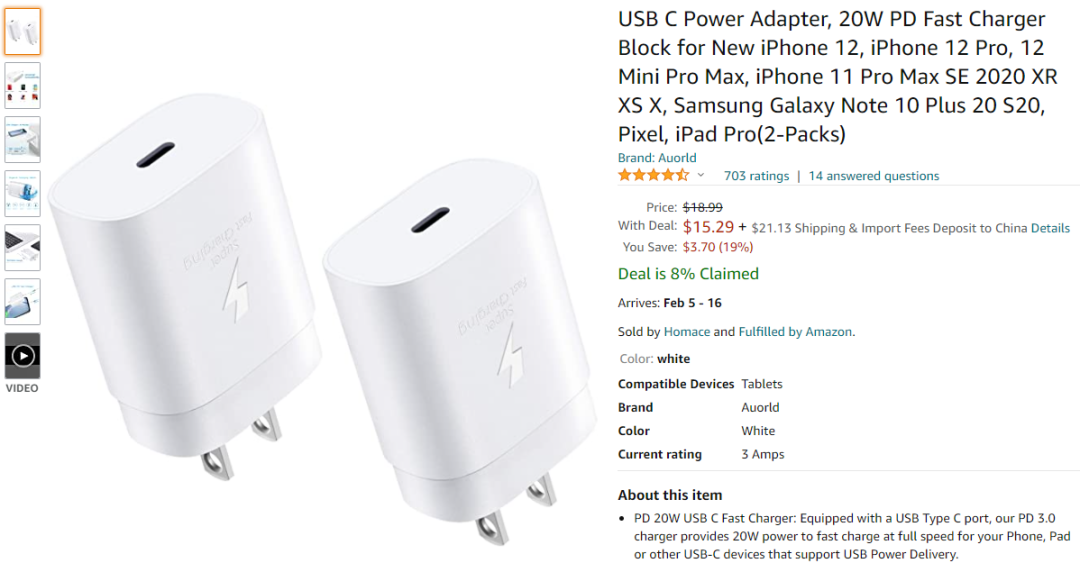Click the Deal is 8% Claimed text
This screenshot has height=563, width=1080.
[x=688, y=274]
